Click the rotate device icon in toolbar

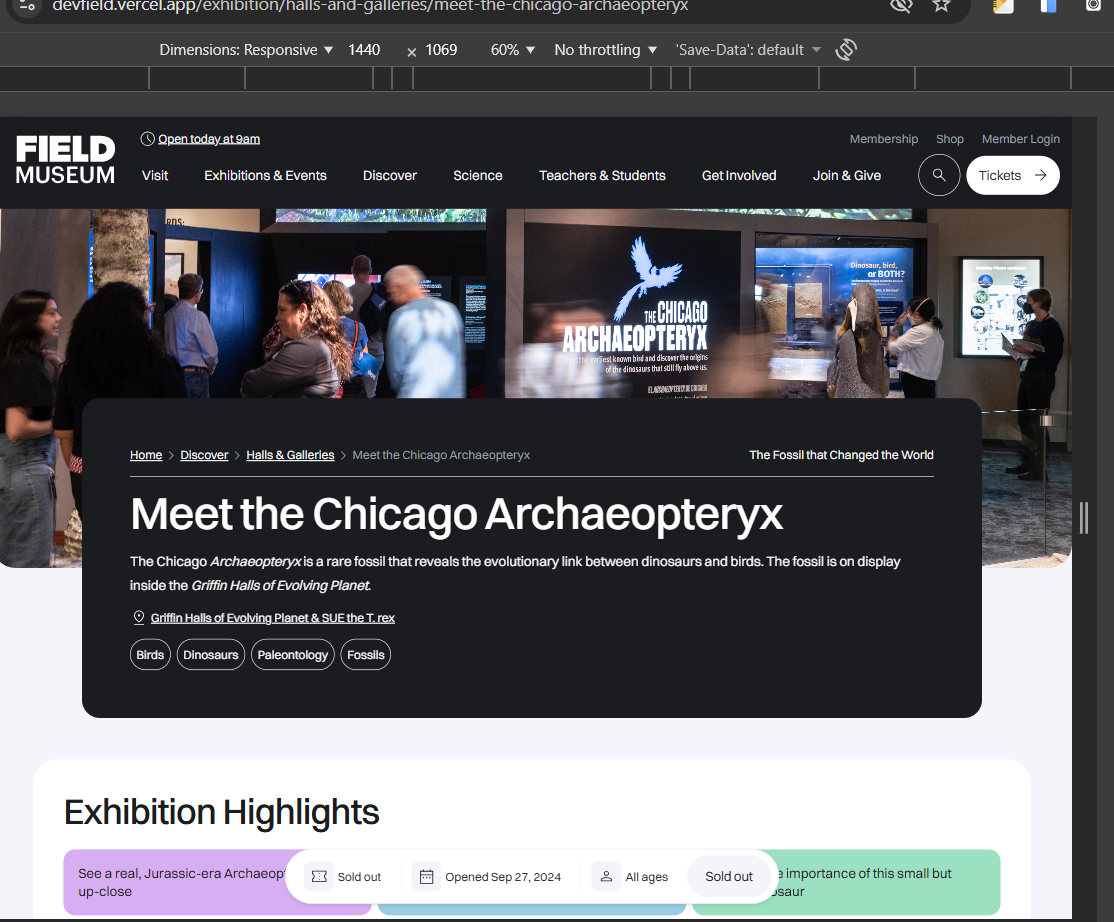coord(845,50)
